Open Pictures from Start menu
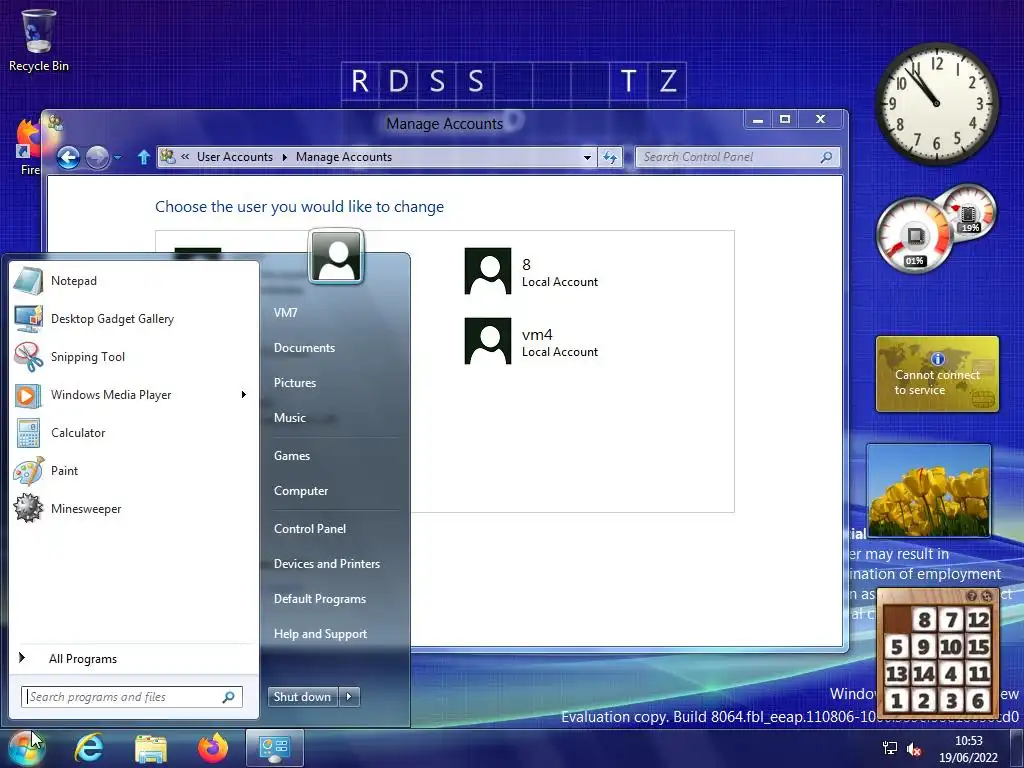 [295, 383]
